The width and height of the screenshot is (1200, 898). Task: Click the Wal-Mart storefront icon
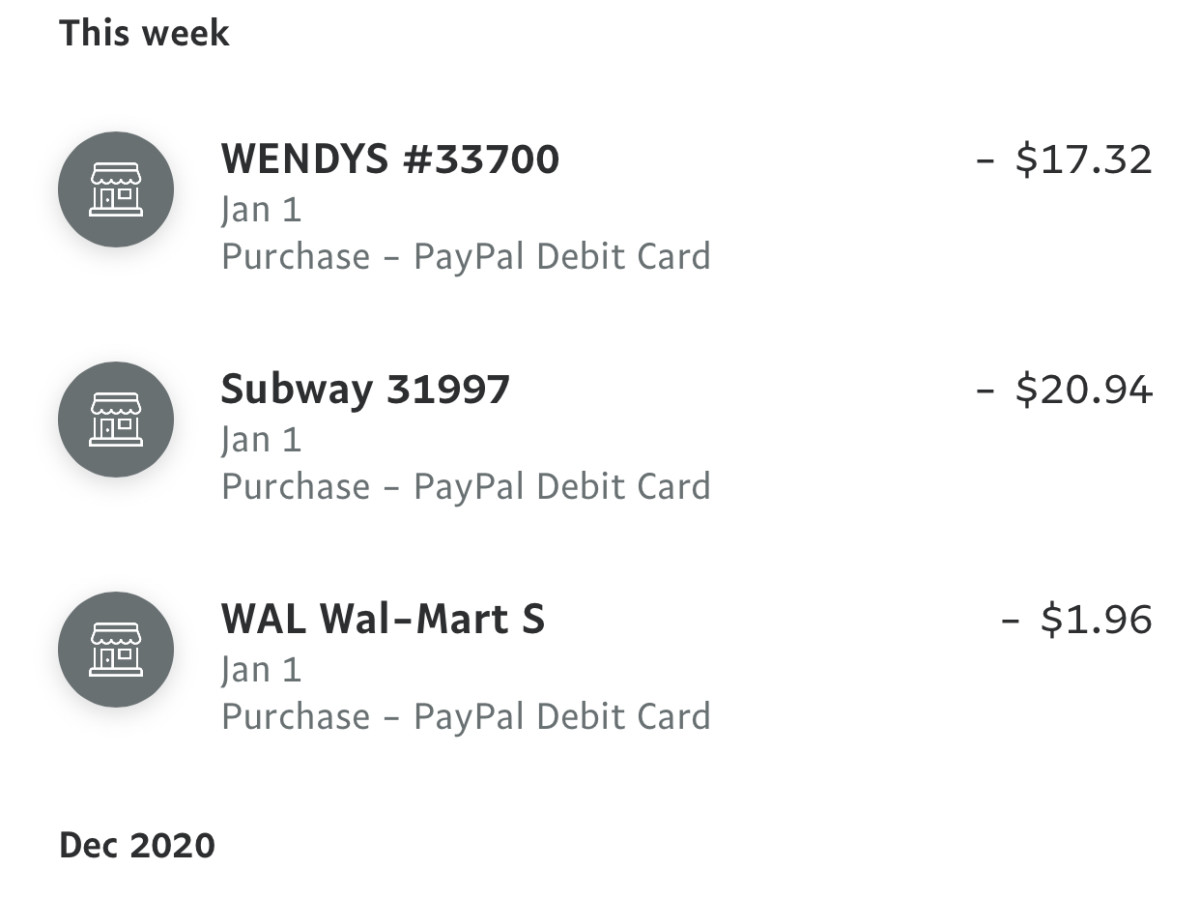tap(115, 649)
